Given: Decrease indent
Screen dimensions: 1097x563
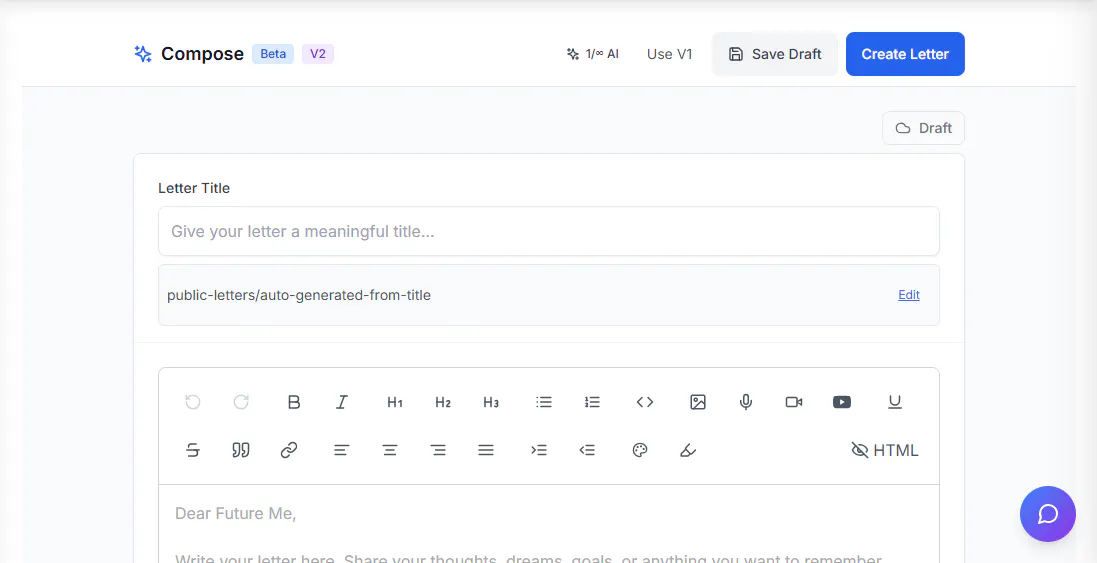Looking at the screenshot, I should point(587,450).
